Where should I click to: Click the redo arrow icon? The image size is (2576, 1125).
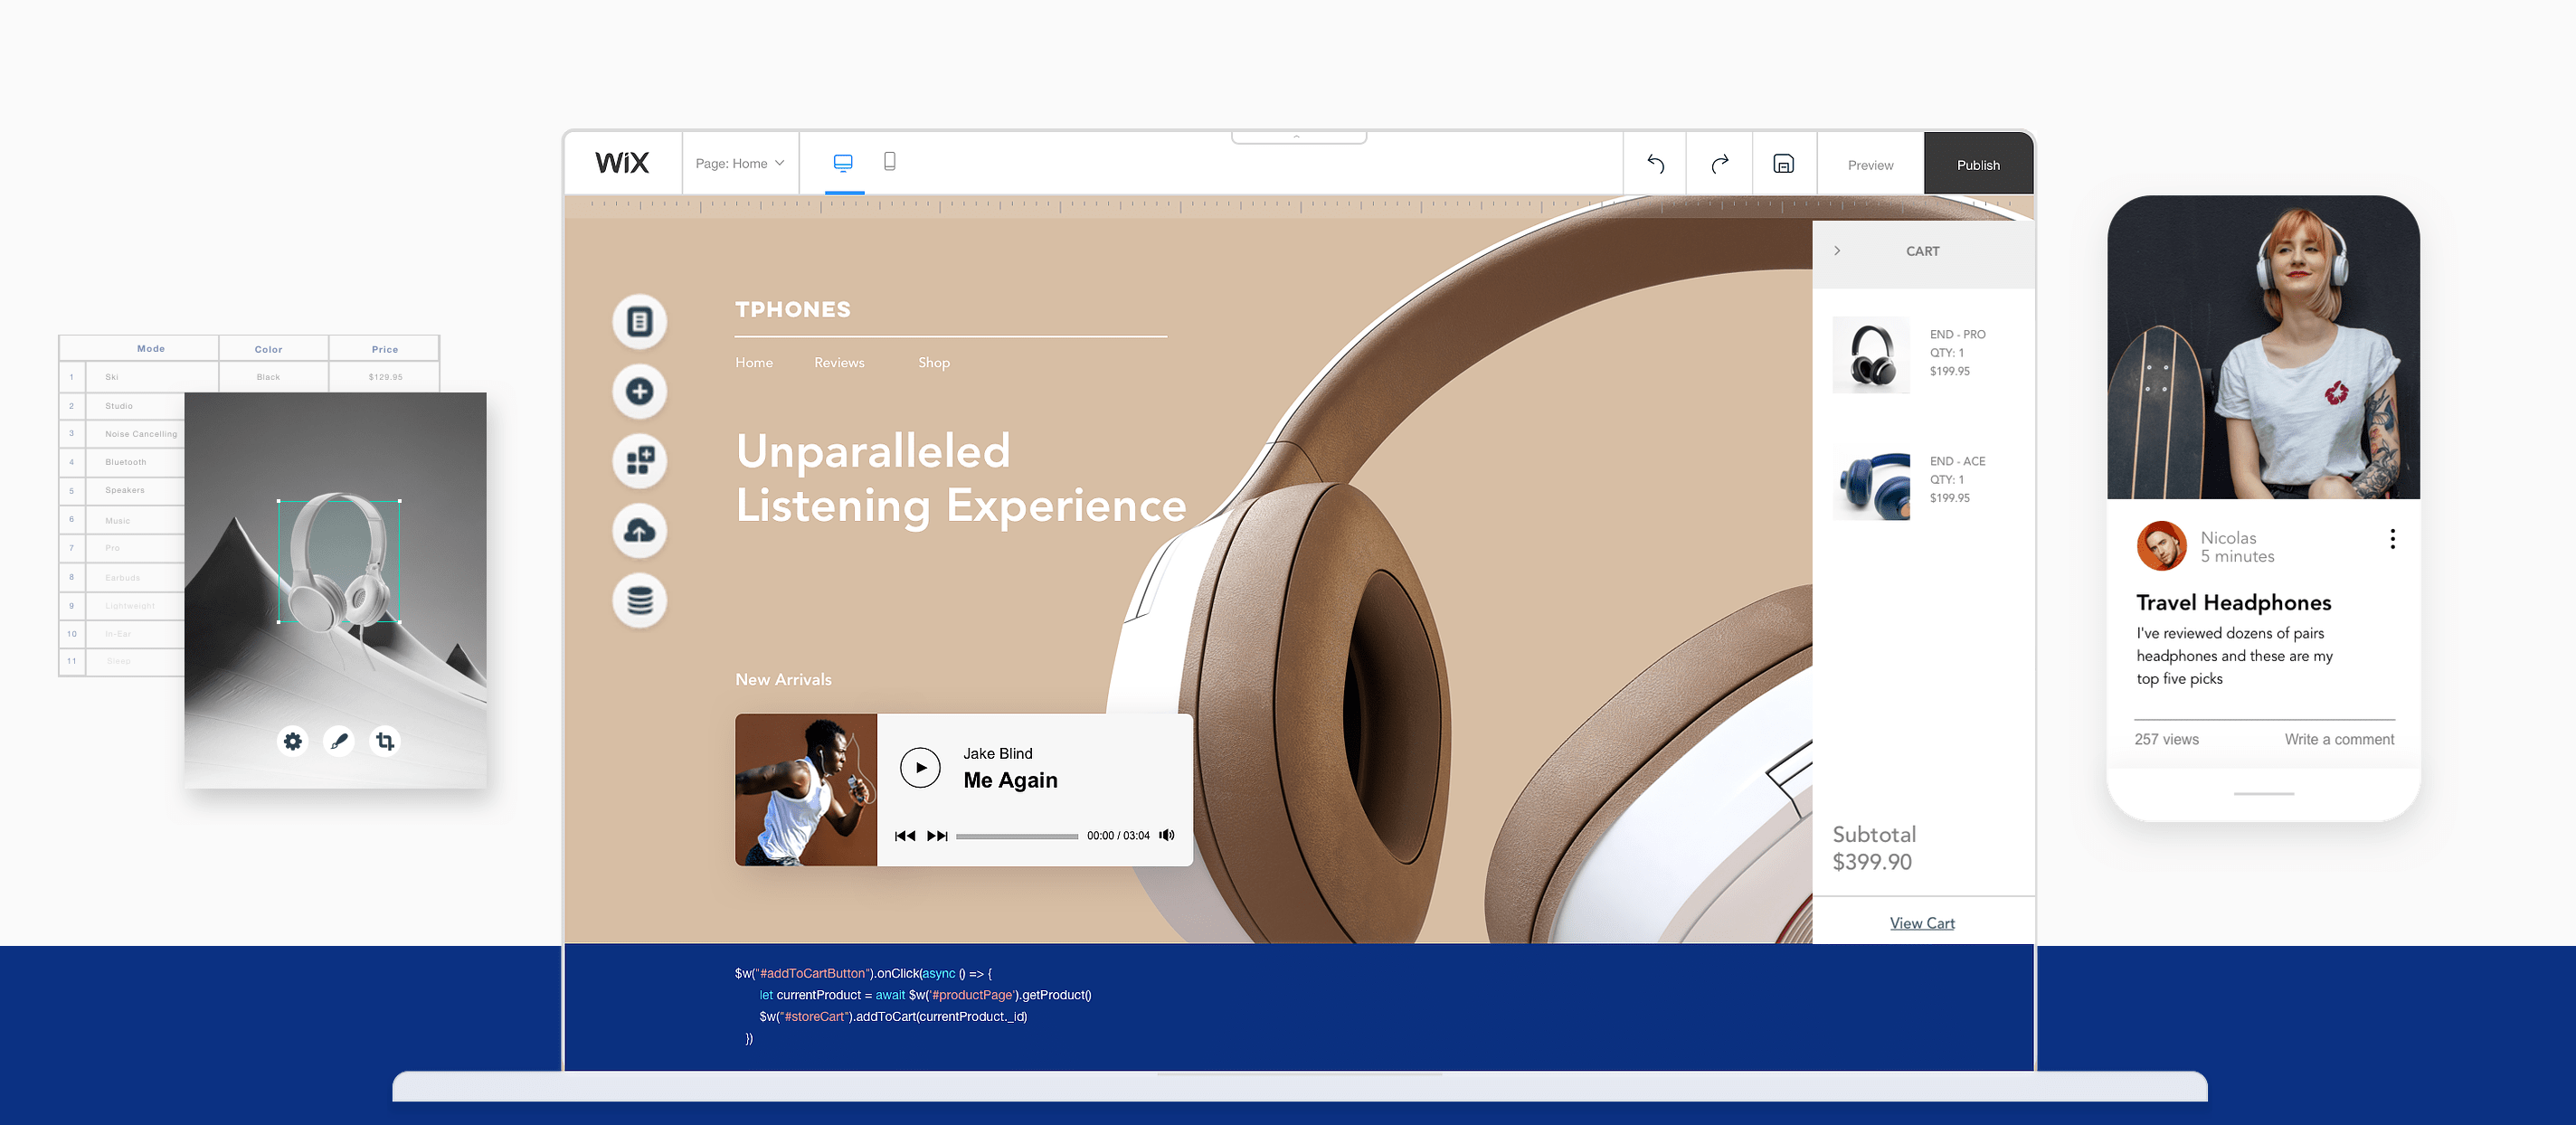(x=1719, y=164)
